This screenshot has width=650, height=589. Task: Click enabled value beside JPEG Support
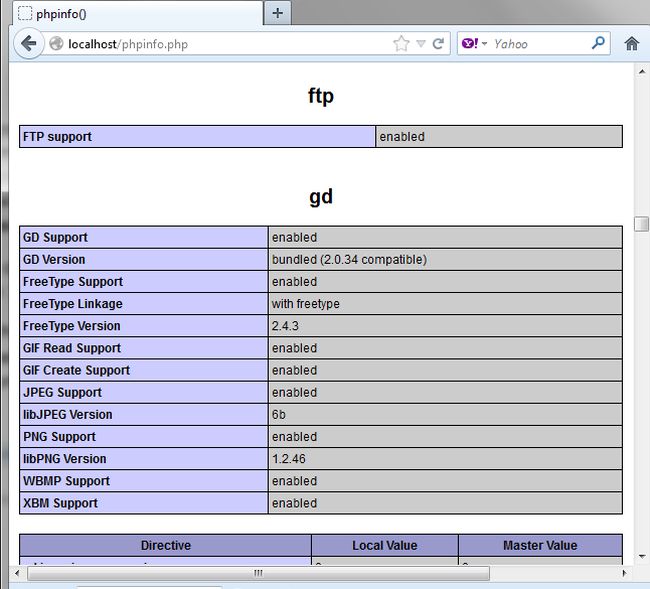(294, 393)
